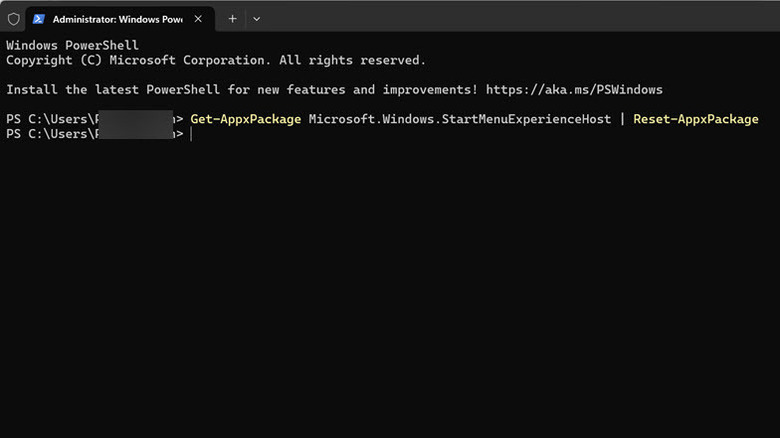Click the pipe symbol before Reset-AppxPackage
Screen dimensions: 780x438
click(x=622, y=119)
